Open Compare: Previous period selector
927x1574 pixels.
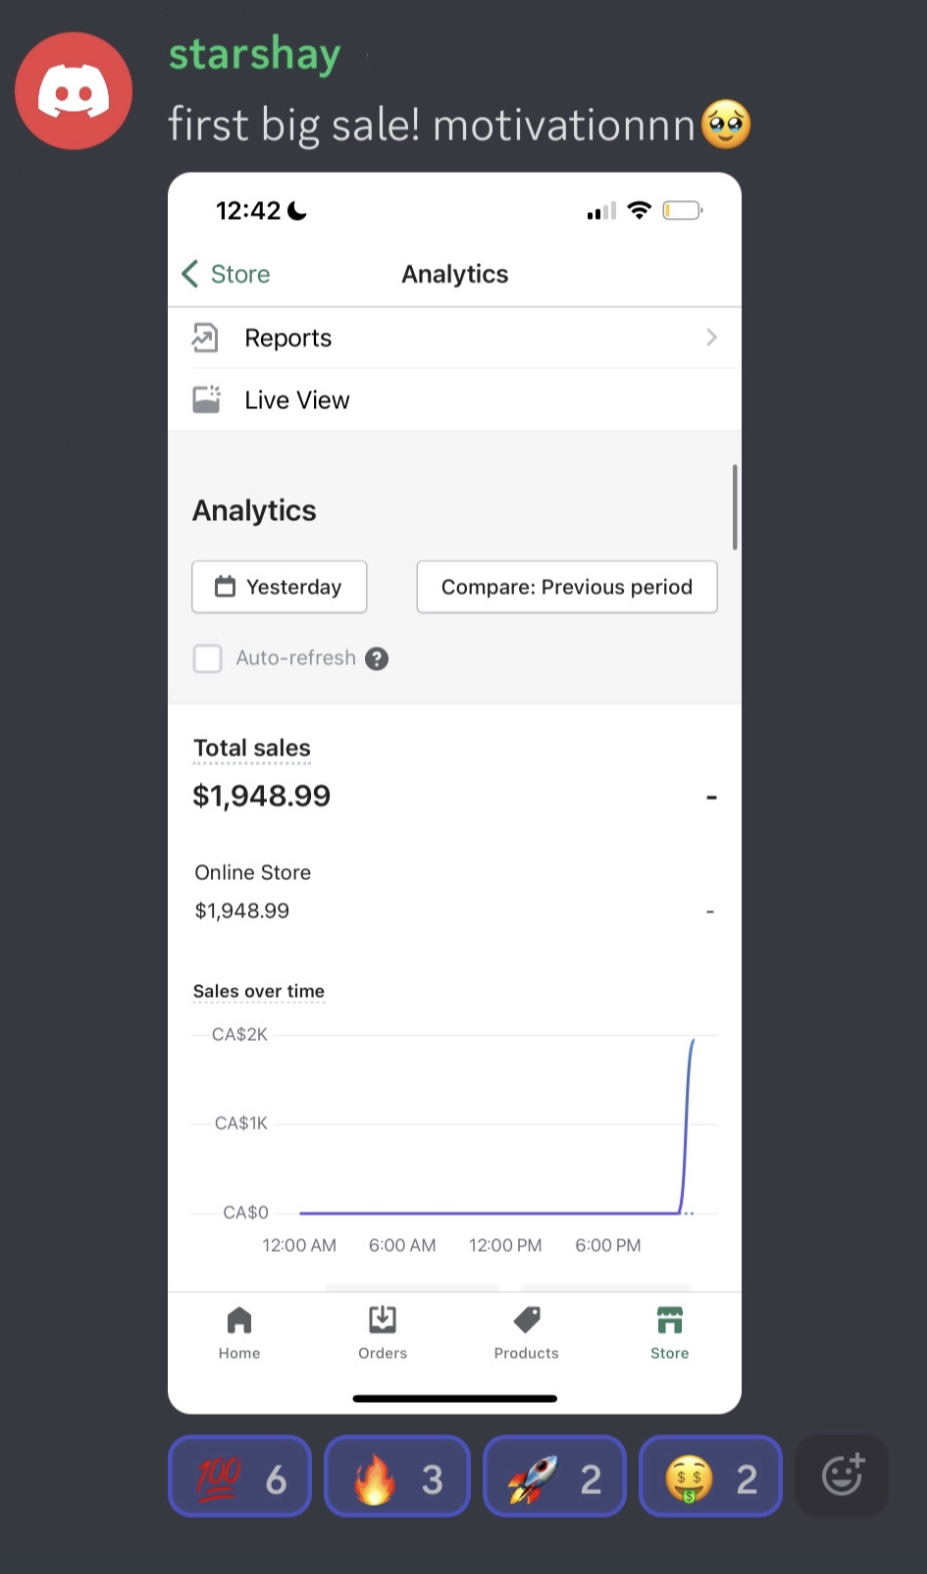567,587
